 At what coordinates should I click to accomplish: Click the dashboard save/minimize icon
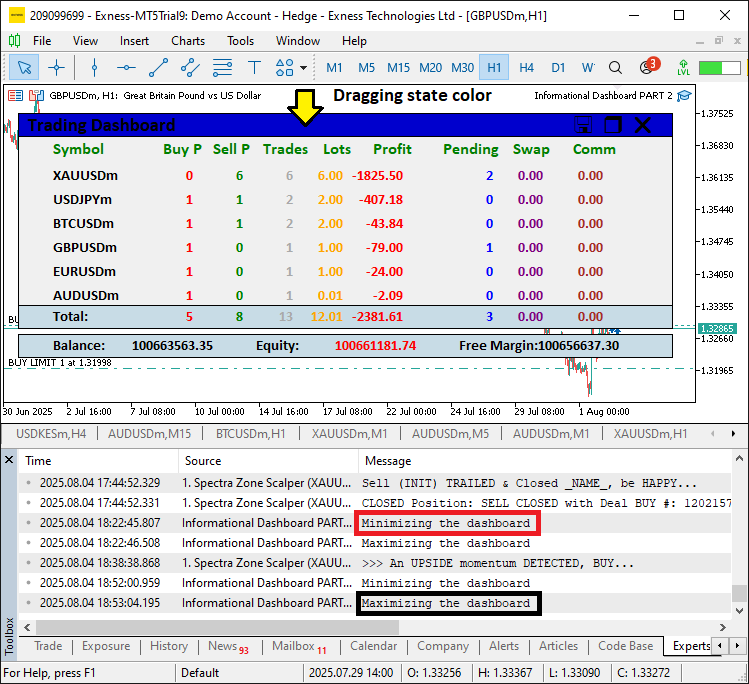[x=583, y=125]
